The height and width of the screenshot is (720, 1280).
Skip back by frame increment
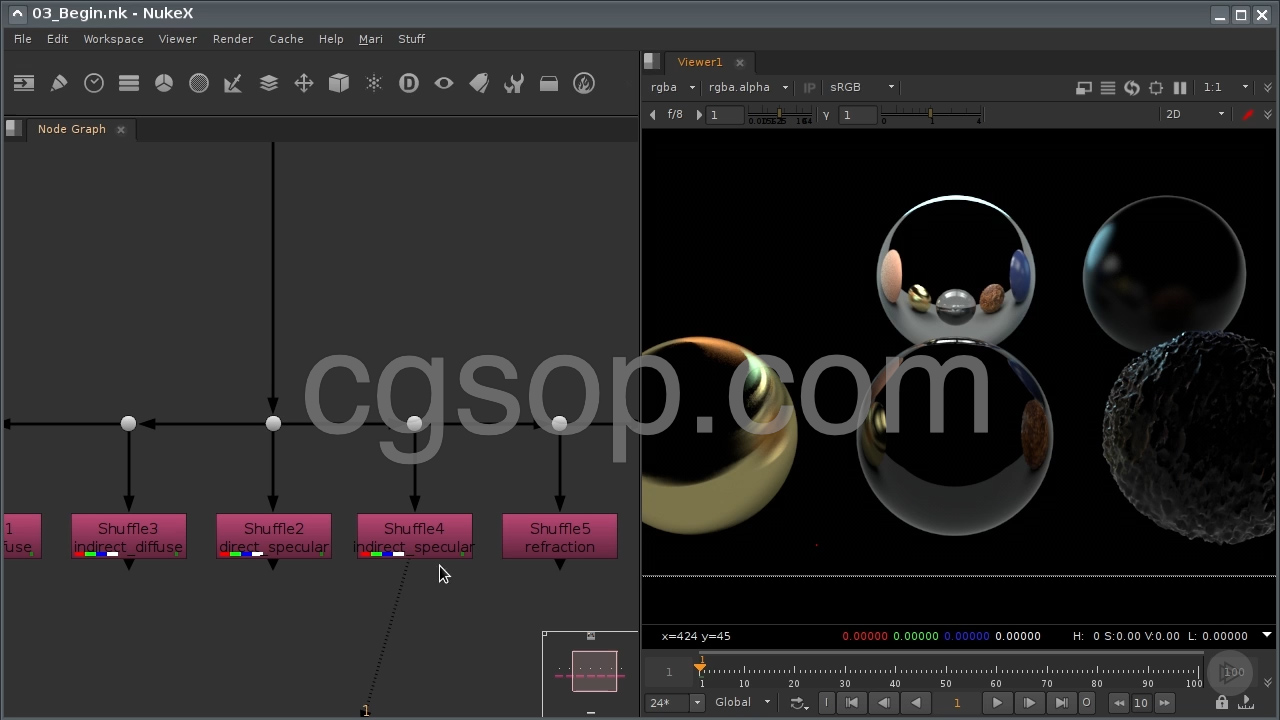[1119, 703]
